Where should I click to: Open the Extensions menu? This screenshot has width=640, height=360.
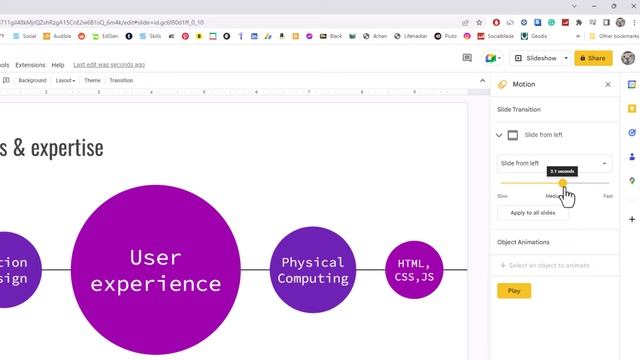30,65
